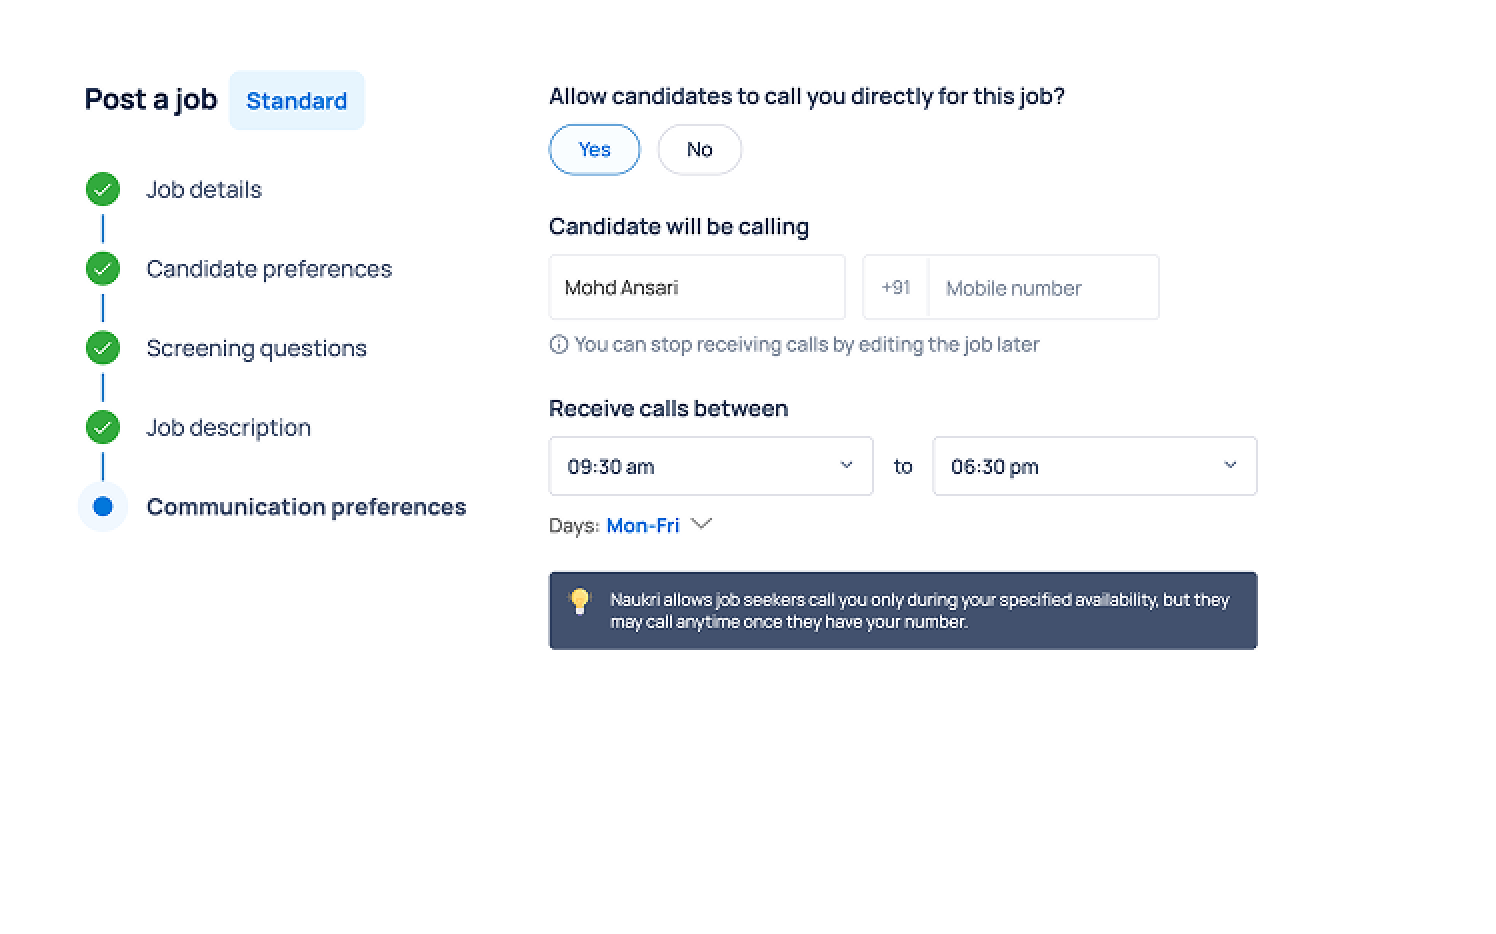Click the green checkmark beside Candidate preferences
The height and width of the screenshot is (934, 1496).
(102, 268)
